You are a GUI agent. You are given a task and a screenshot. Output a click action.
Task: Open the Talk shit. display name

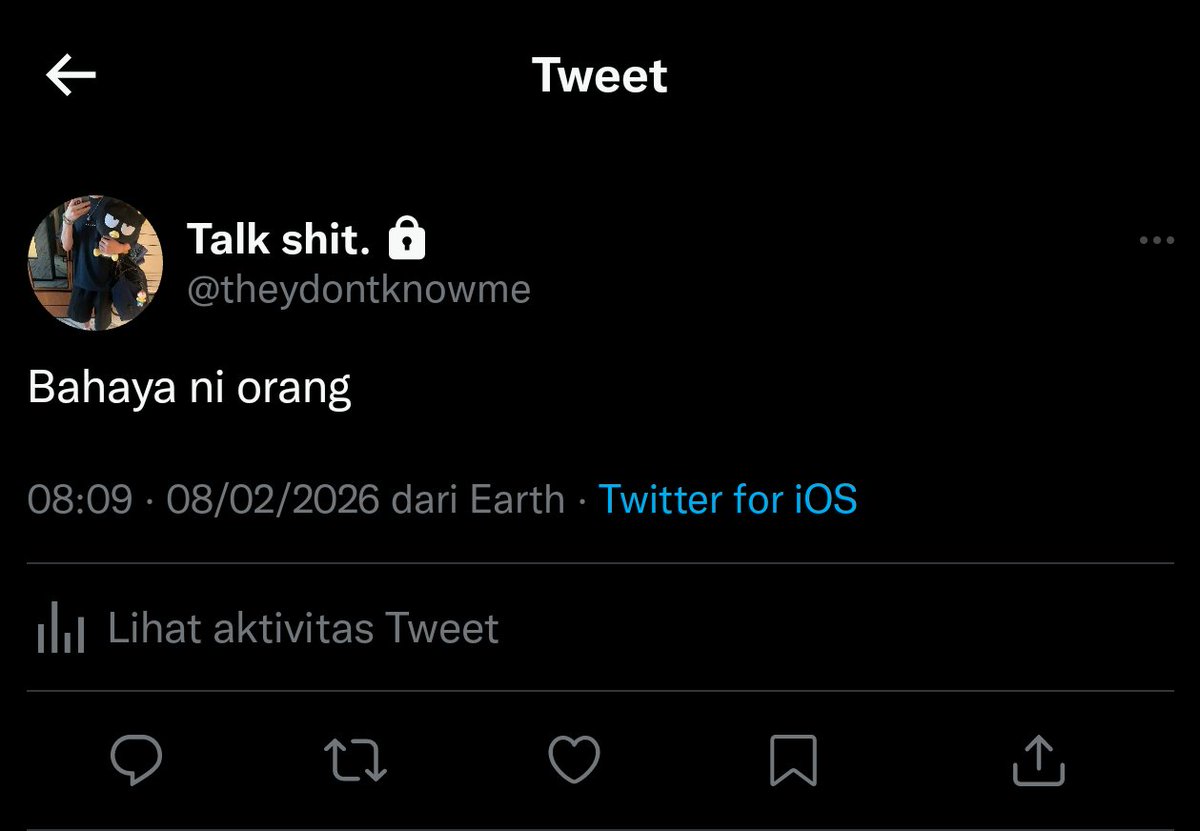click(x=279, y=239)
